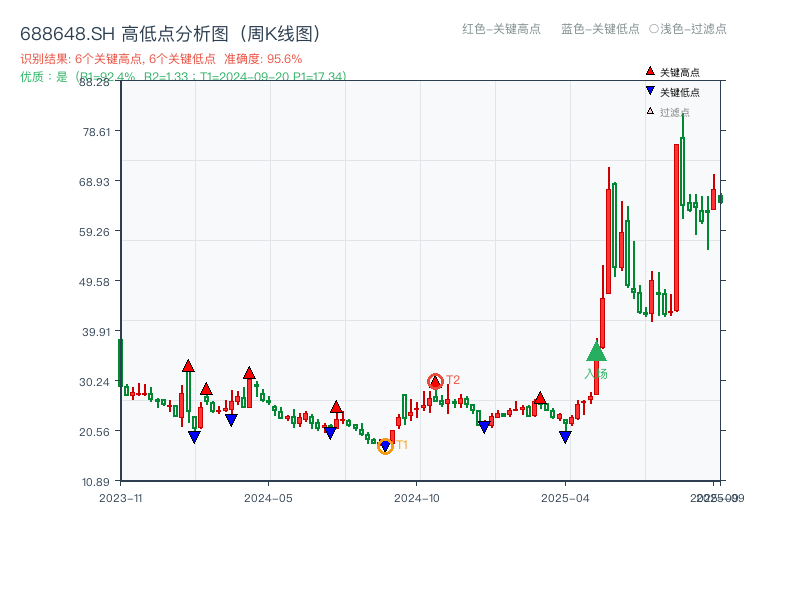Select the 2024-10 axis label tab
Image resolution: width=800 pixels, height=600 pixels.
(417, 495)
